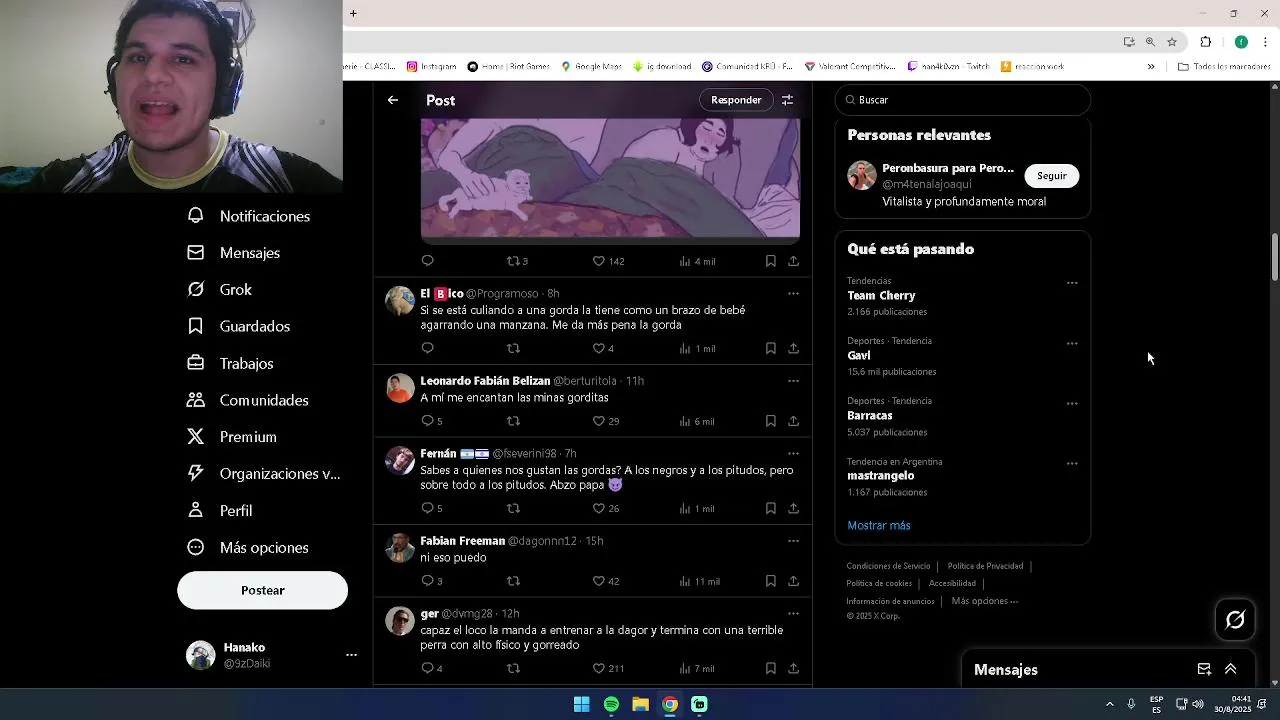Click Chrome icon in taskbar
Viewport: 1280px width, 720px height.
[670, 704]
